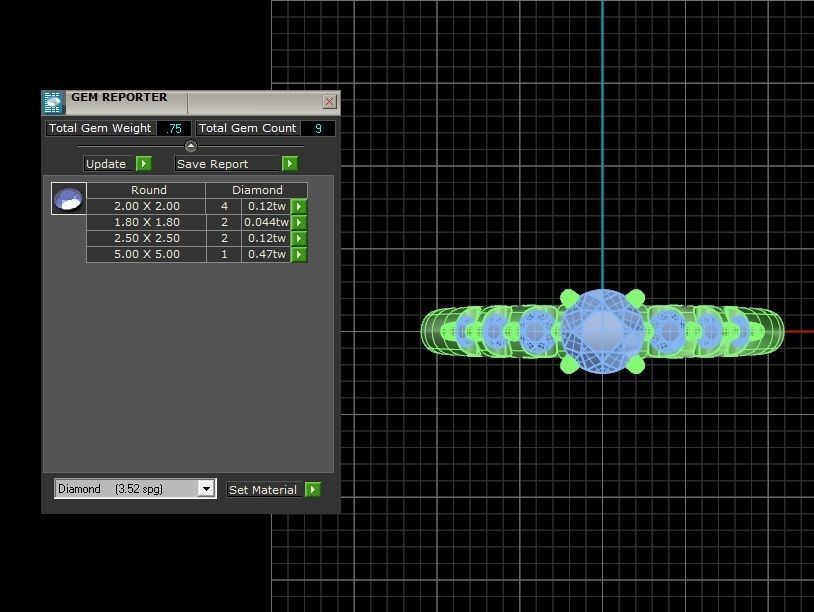Click the Diamond column header
Image resolution: width=814 pixels, height=612 pixels.
257,190
